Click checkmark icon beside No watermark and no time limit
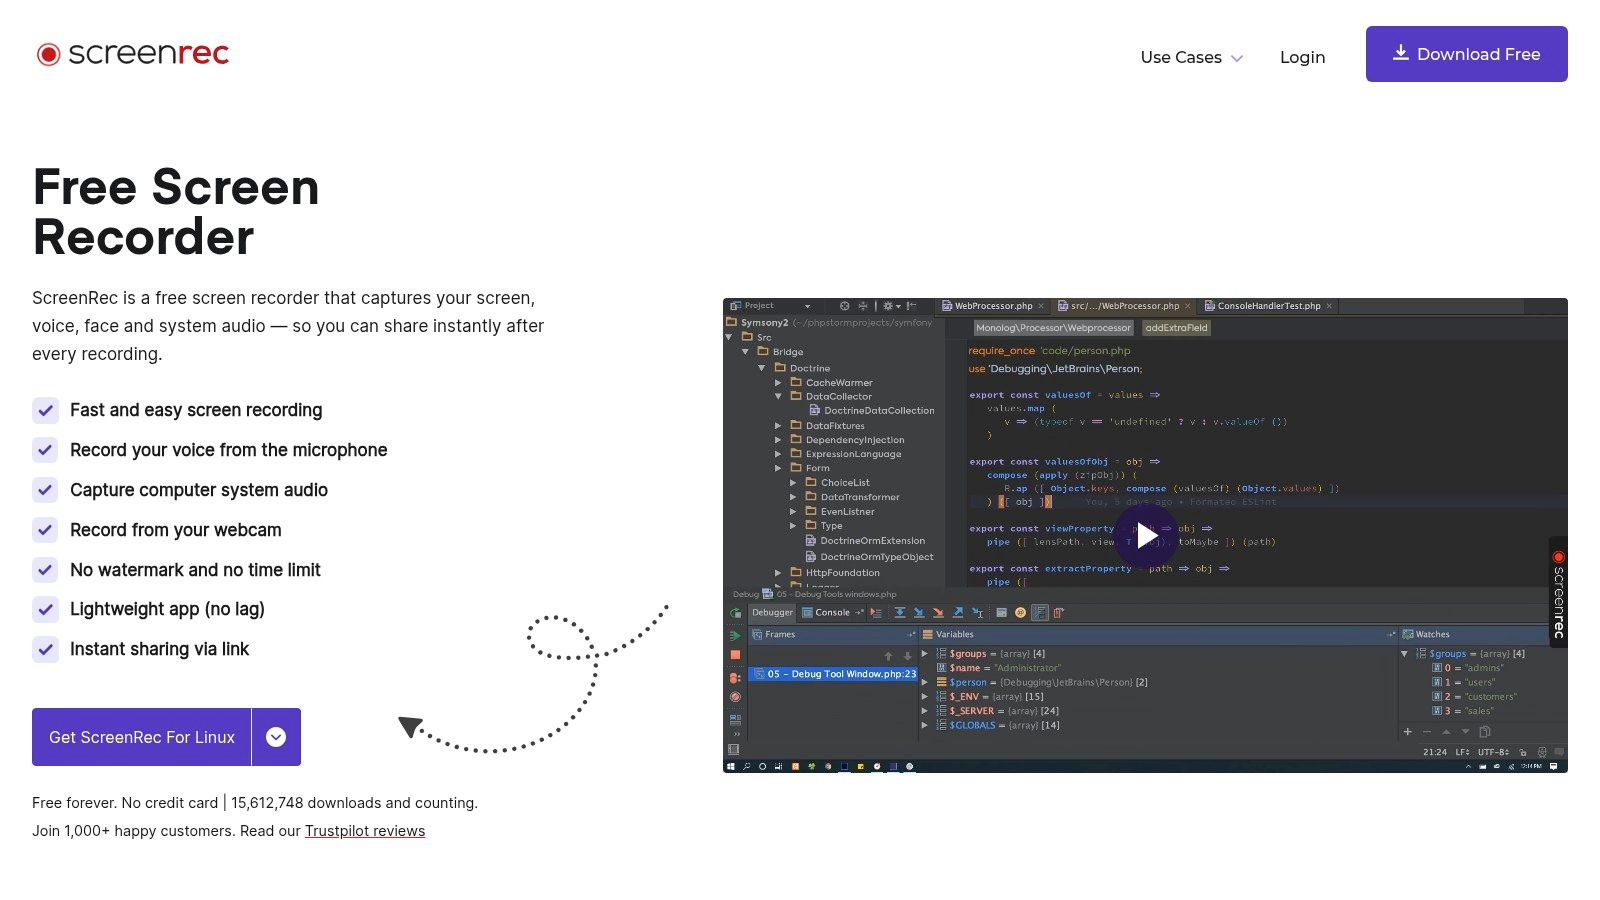 45,570
